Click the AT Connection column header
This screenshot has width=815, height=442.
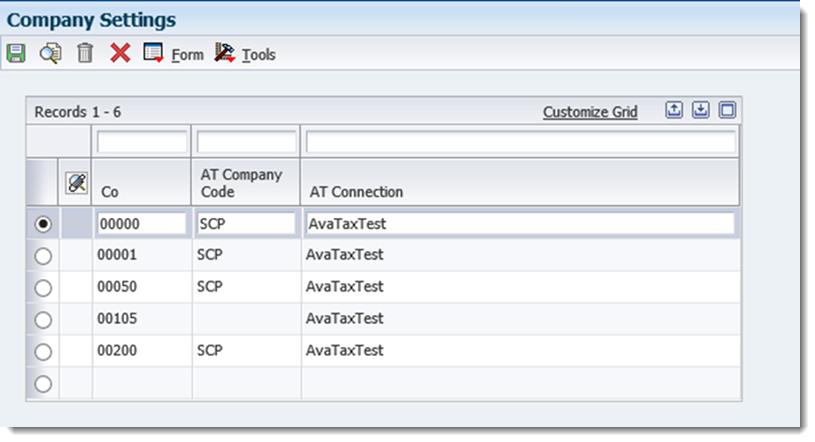[x=356, y=192]
